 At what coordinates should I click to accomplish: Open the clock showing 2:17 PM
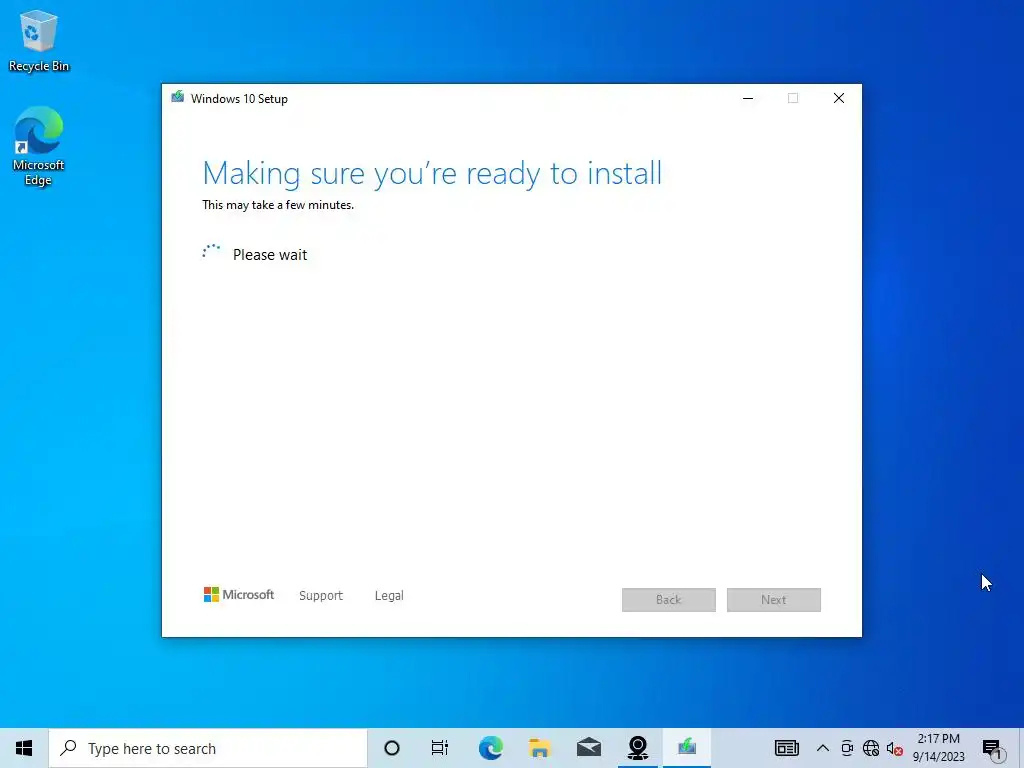938,748
